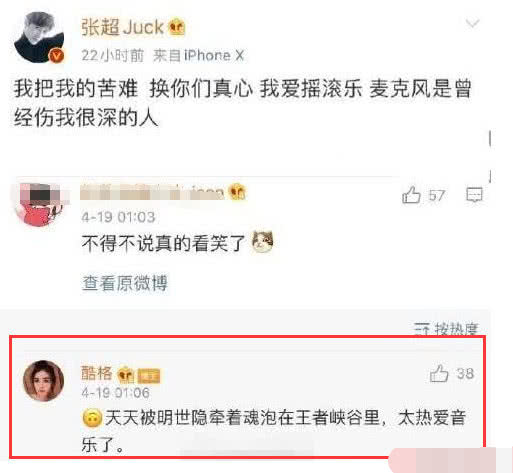Screen dimensions: 513x473
Task: Open 张超Juck's profile avatar
Action: click(39, 37)
